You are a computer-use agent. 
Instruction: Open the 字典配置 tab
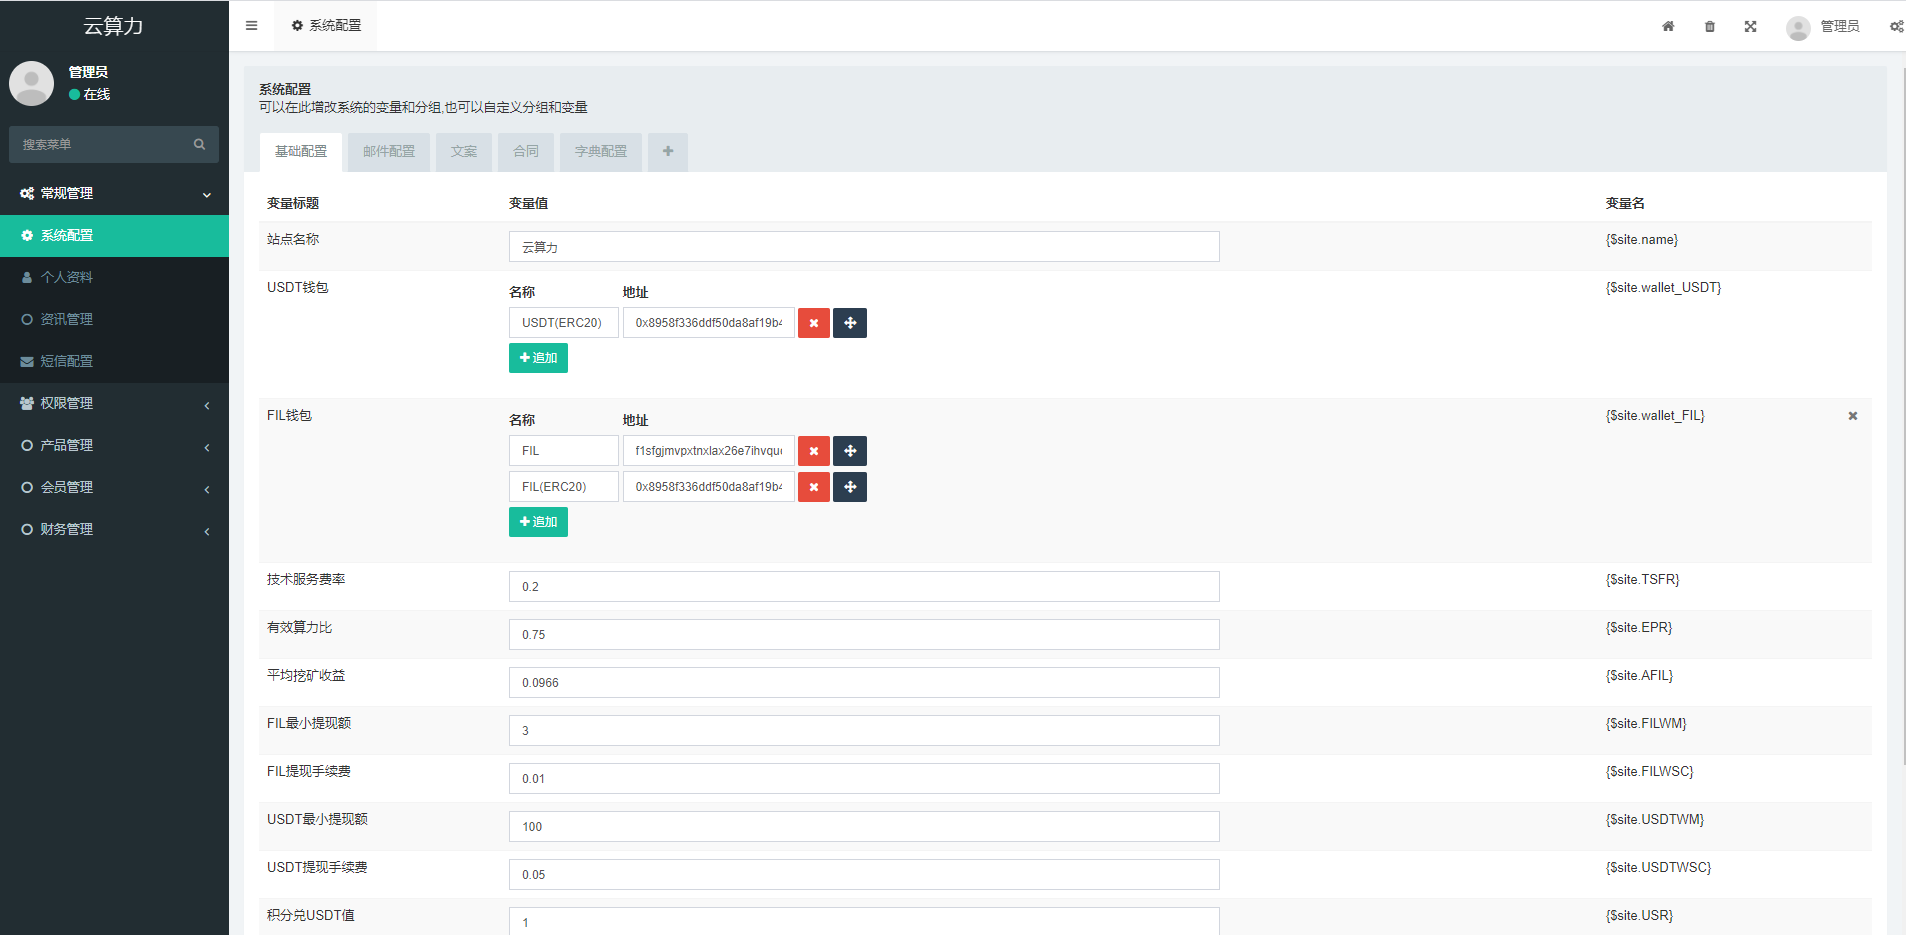[601, 152]
